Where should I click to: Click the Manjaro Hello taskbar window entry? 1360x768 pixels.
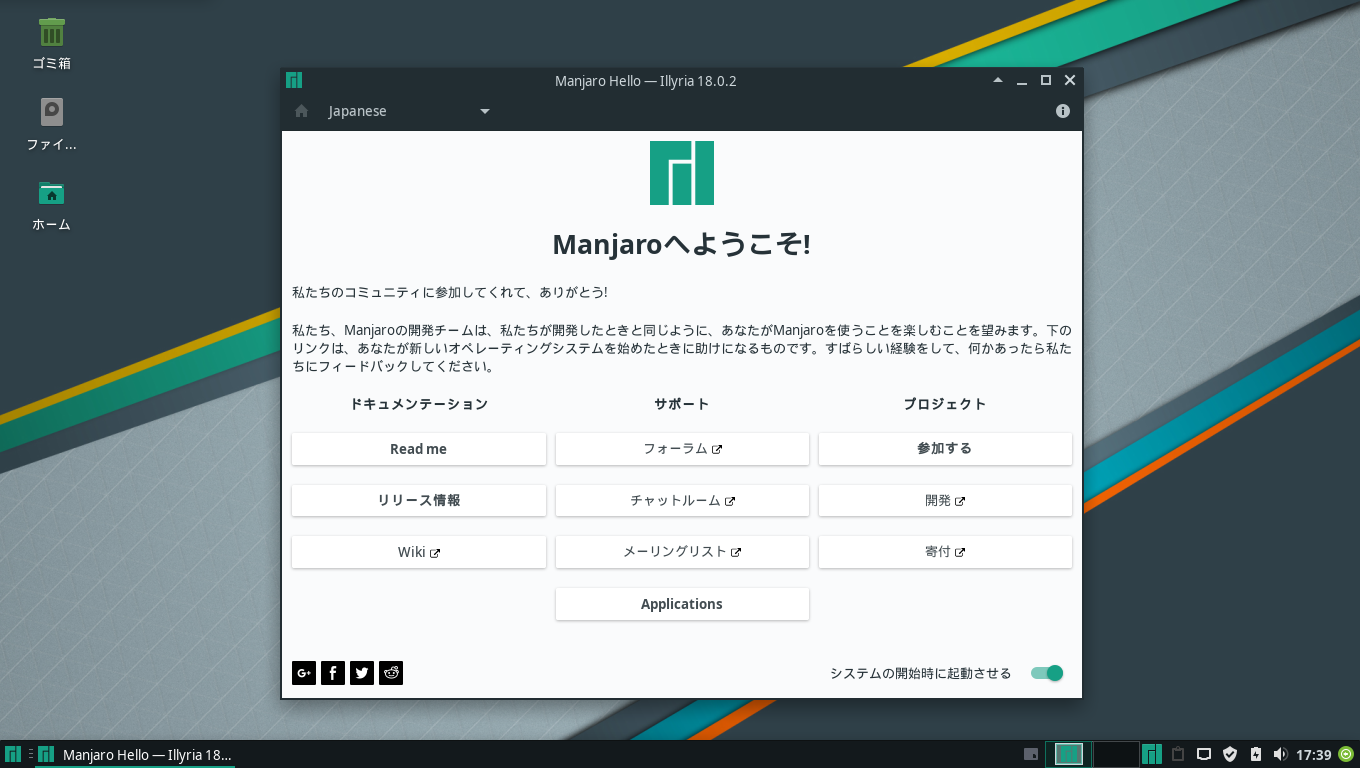coord(135,755)
